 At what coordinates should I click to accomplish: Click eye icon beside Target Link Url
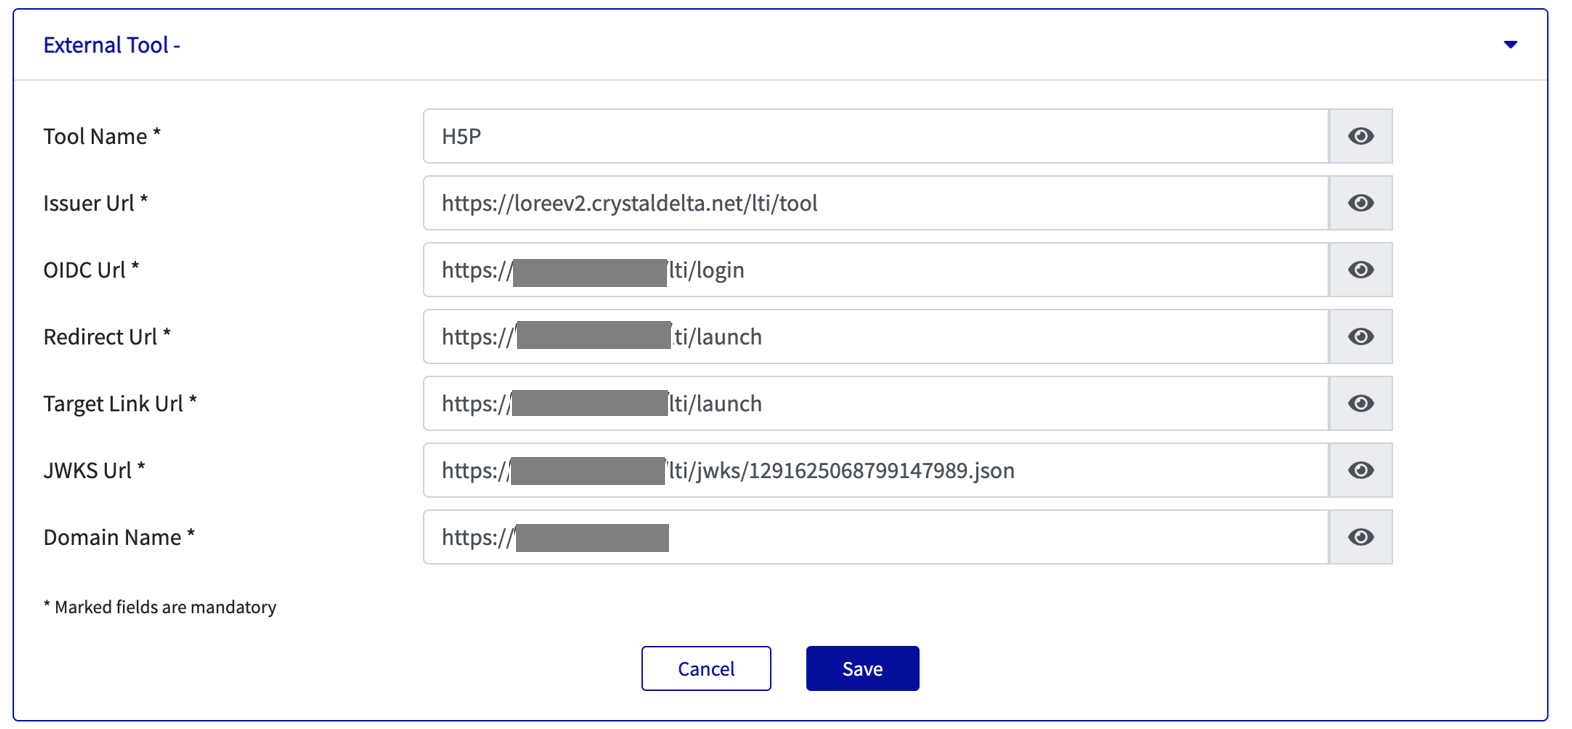1360,404
